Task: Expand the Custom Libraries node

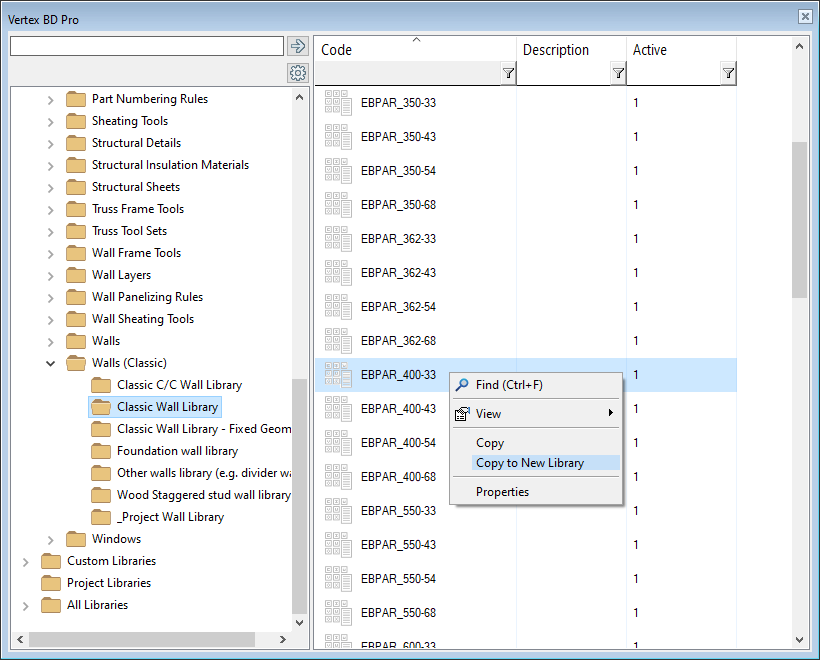Action: (26, 561)
